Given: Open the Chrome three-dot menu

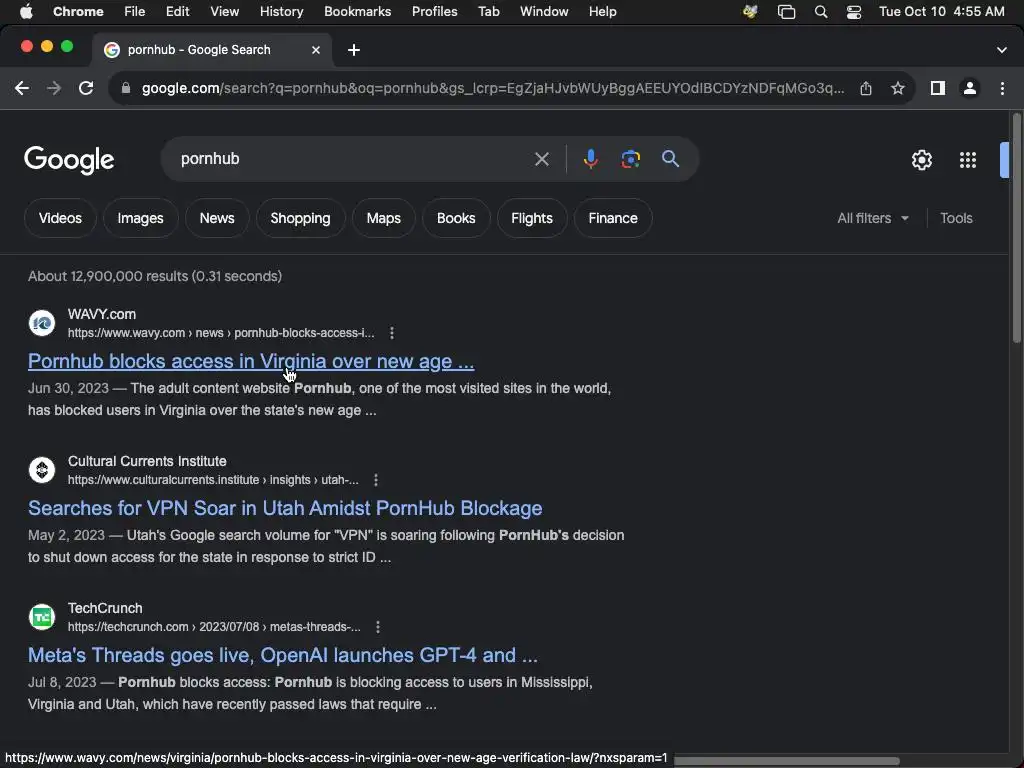Looking at the screenshot, I should [1002, 88].
